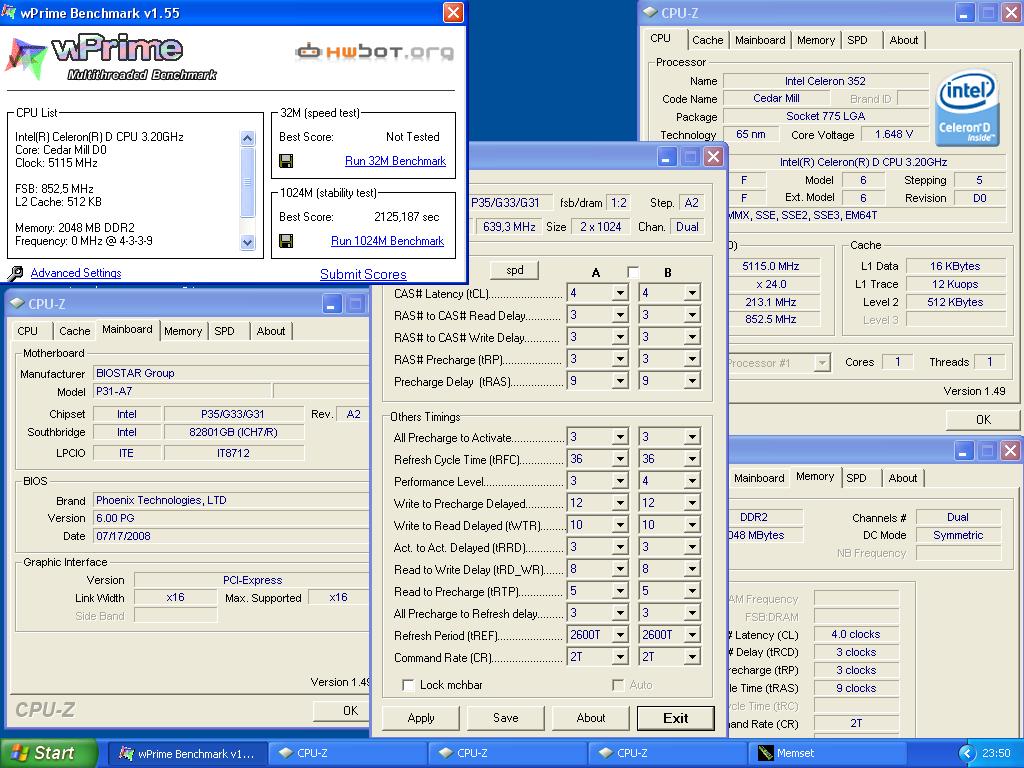Open CAS# Latency (tCL) column A dropdown
This screenshot has height=768, width=1024.
(620, 293)
